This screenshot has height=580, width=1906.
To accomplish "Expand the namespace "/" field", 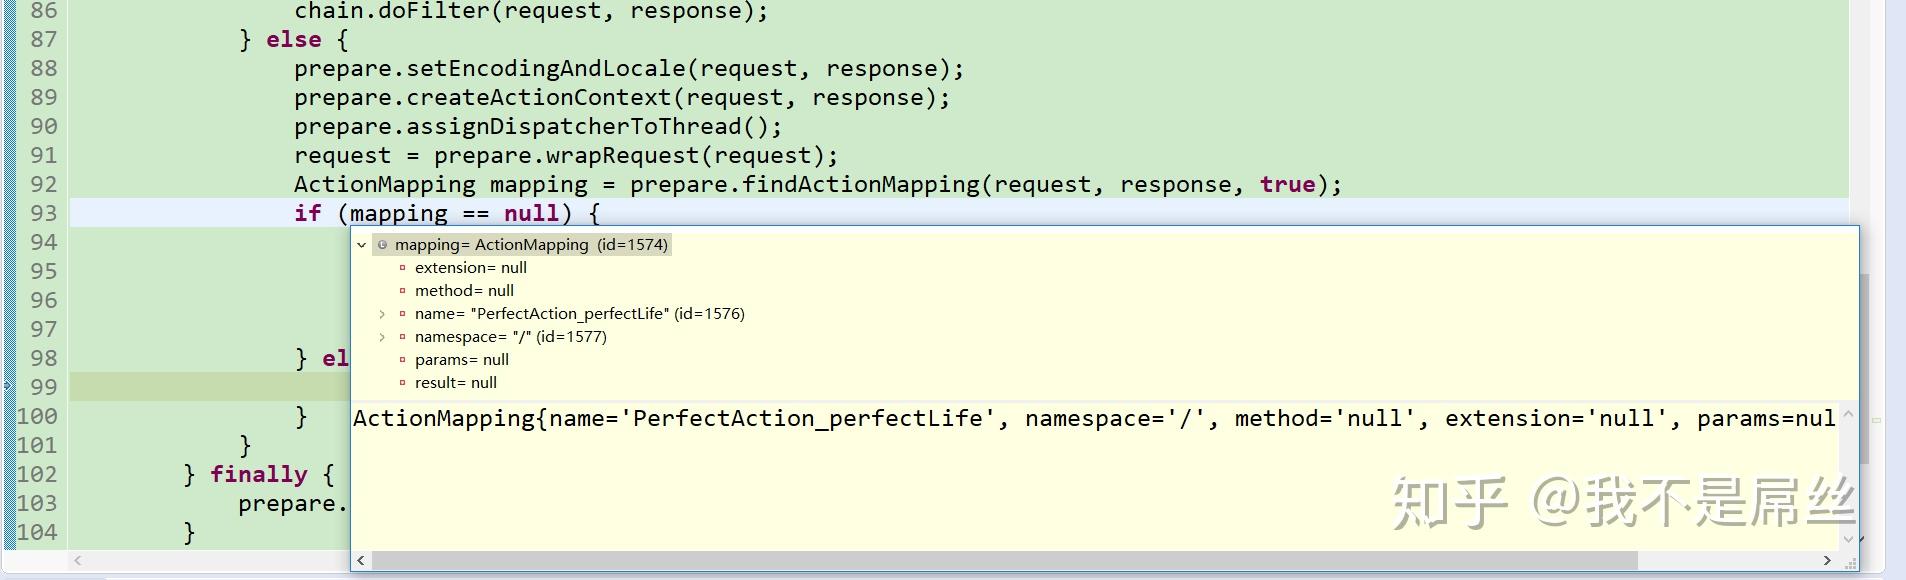I will click(382, 337).
